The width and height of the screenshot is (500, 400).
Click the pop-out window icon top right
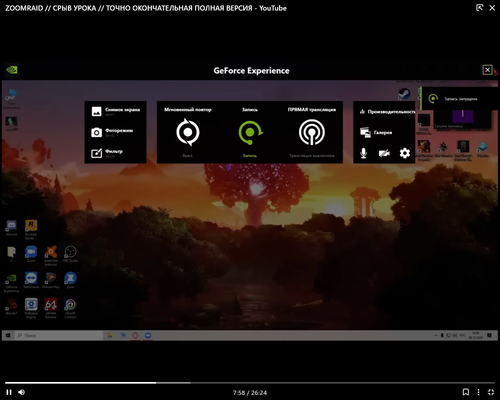point(479,8)
